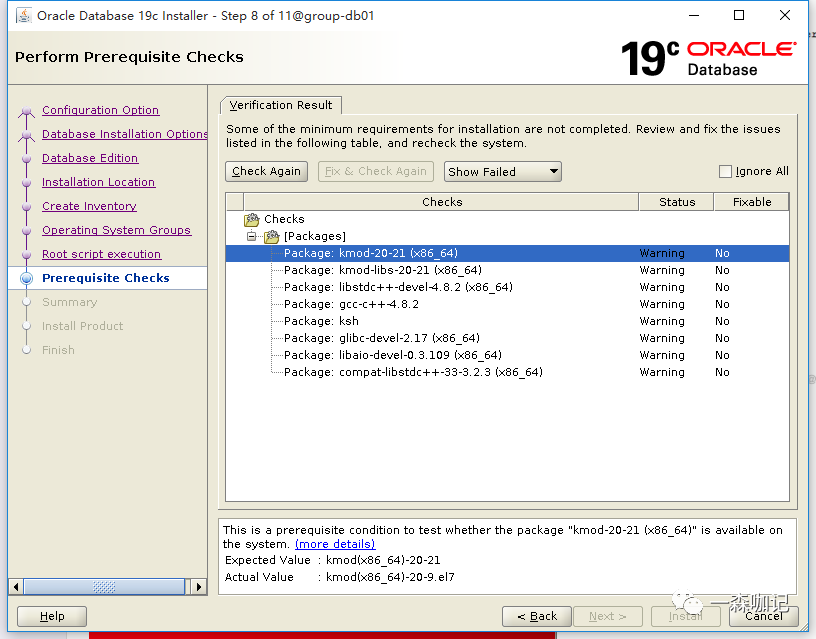
Task: Click the Back button
Action: [537, 616]
